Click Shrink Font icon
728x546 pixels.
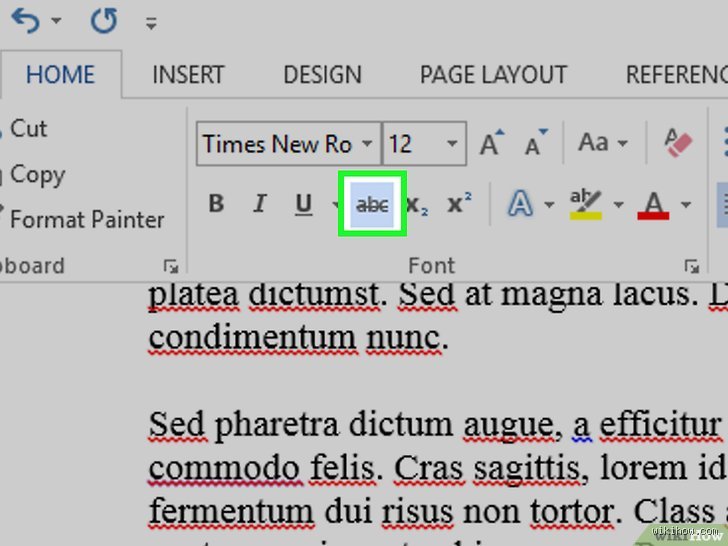coord(536,143)
